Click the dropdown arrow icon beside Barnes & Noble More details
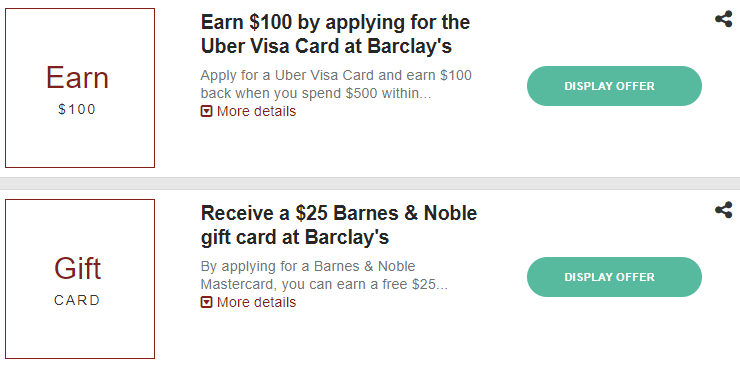740x365 pixels. (206, 302)
